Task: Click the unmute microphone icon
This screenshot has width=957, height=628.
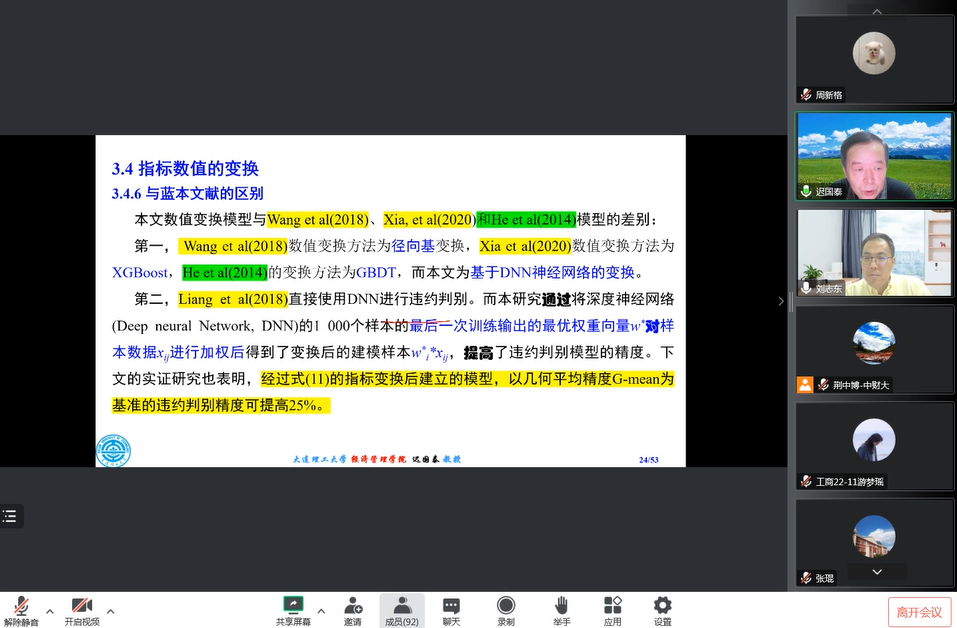Action: pos(21,606)
